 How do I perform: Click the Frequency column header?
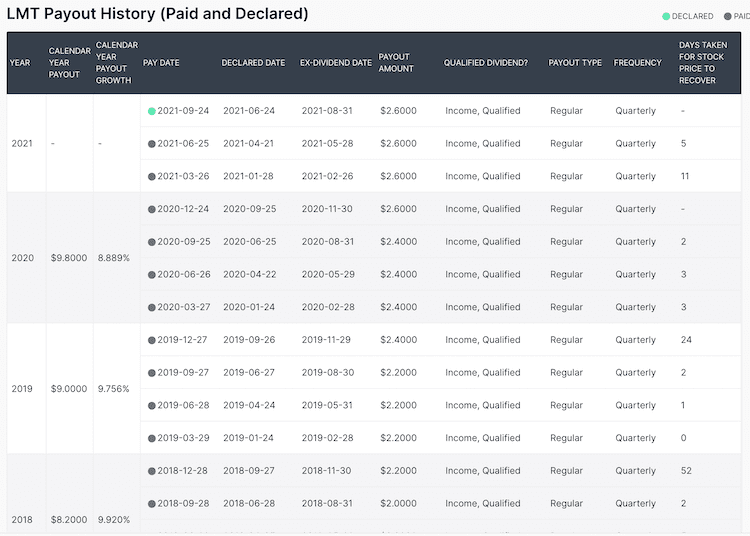(x=638, y=63)
